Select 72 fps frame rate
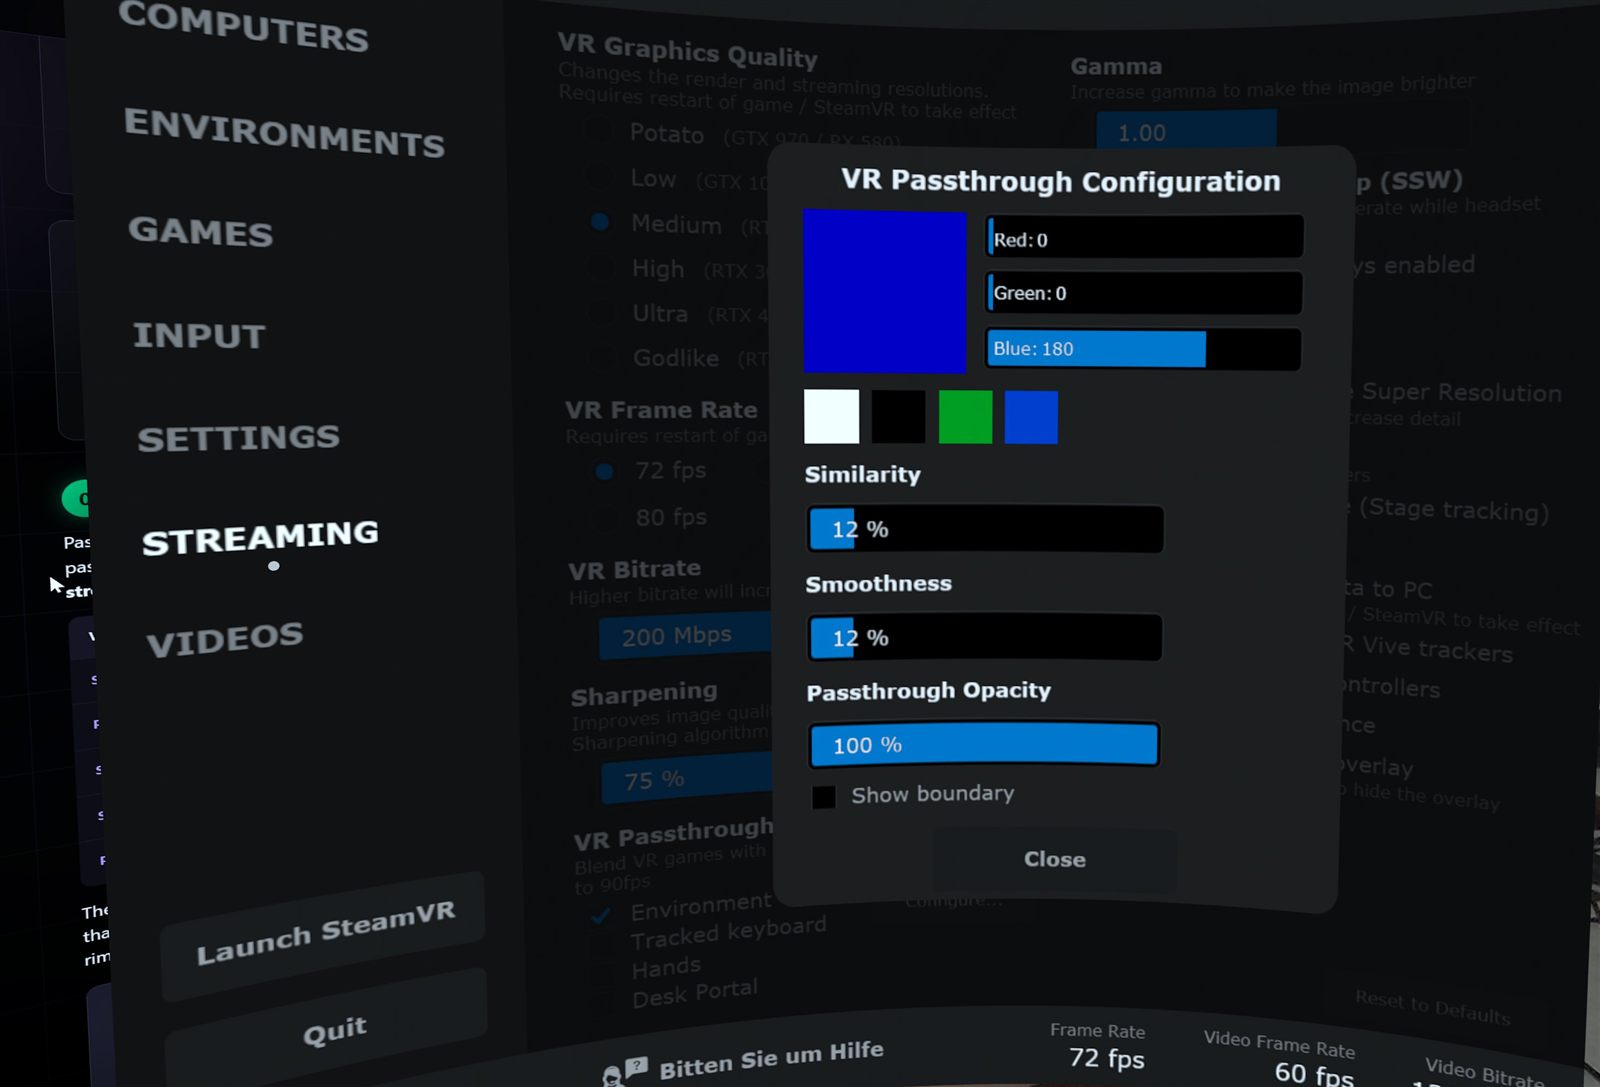The image size is (1600, 1087). point(604,470)
